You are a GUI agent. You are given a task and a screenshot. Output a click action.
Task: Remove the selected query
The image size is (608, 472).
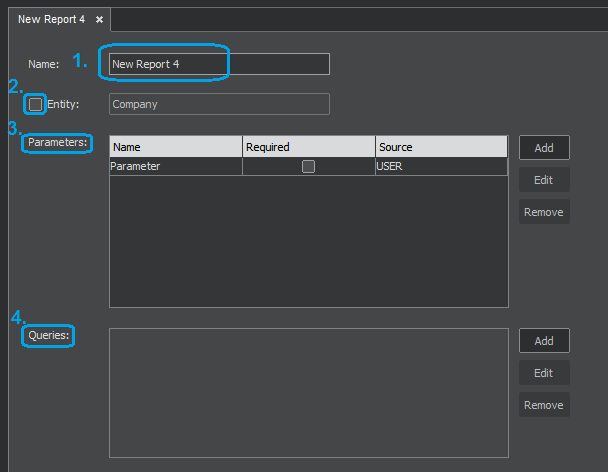pos(544,405)
